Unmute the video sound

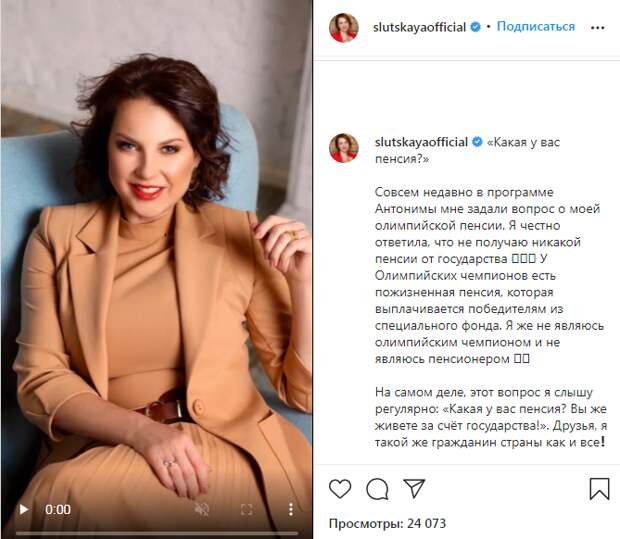click(x=202, y=509)
